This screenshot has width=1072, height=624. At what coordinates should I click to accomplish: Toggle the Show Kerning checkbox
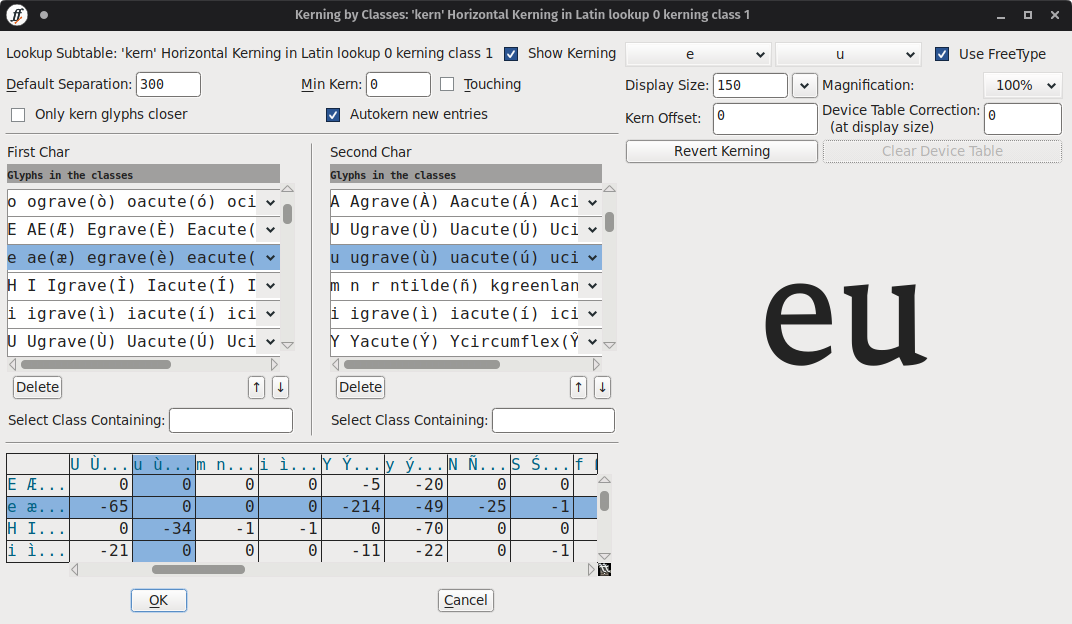511,54
